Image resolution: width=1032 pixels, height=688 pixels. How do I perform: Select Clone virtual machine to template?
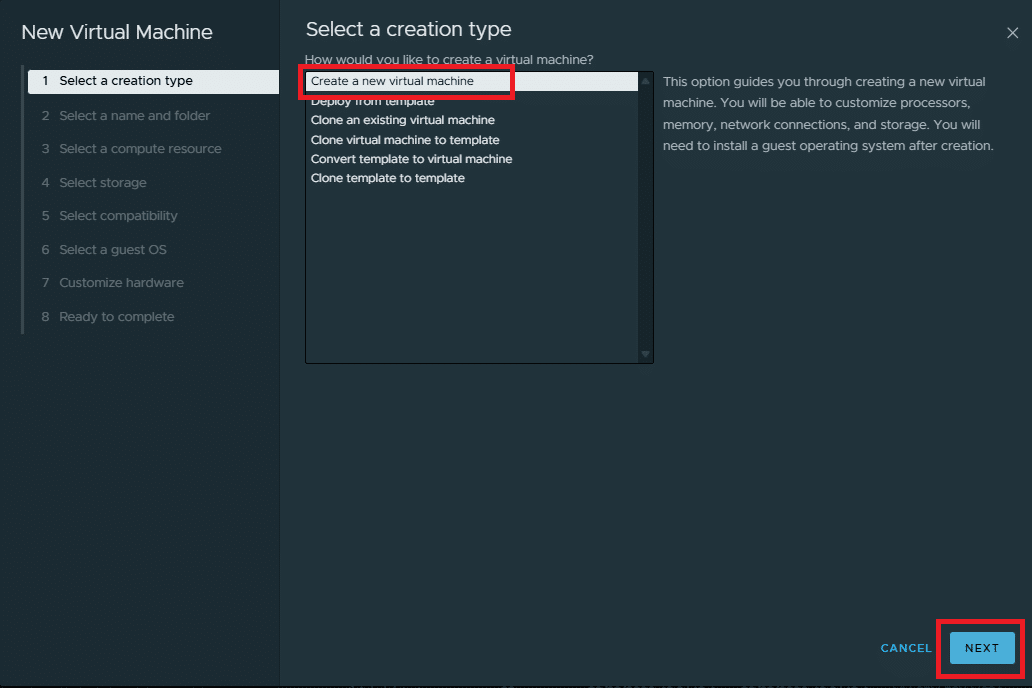[x=405, y=140]
